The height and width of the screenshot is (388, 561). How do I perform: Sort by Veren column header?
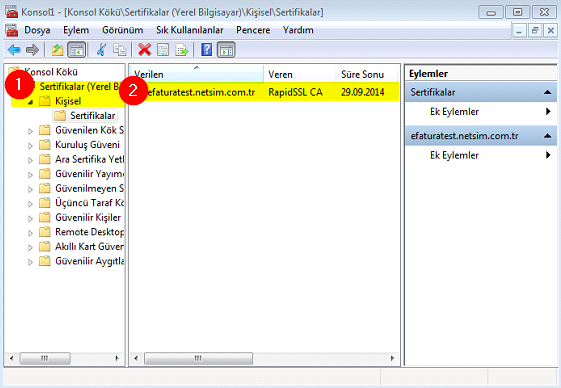[x=300, y=74]
